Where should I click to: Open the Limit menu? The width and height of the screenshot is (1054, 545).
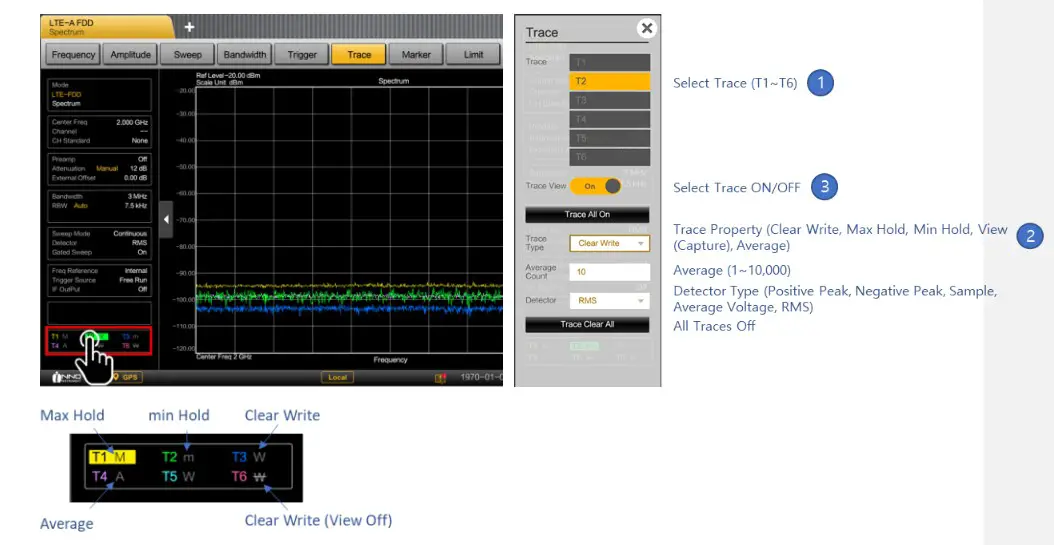[473, 54]
